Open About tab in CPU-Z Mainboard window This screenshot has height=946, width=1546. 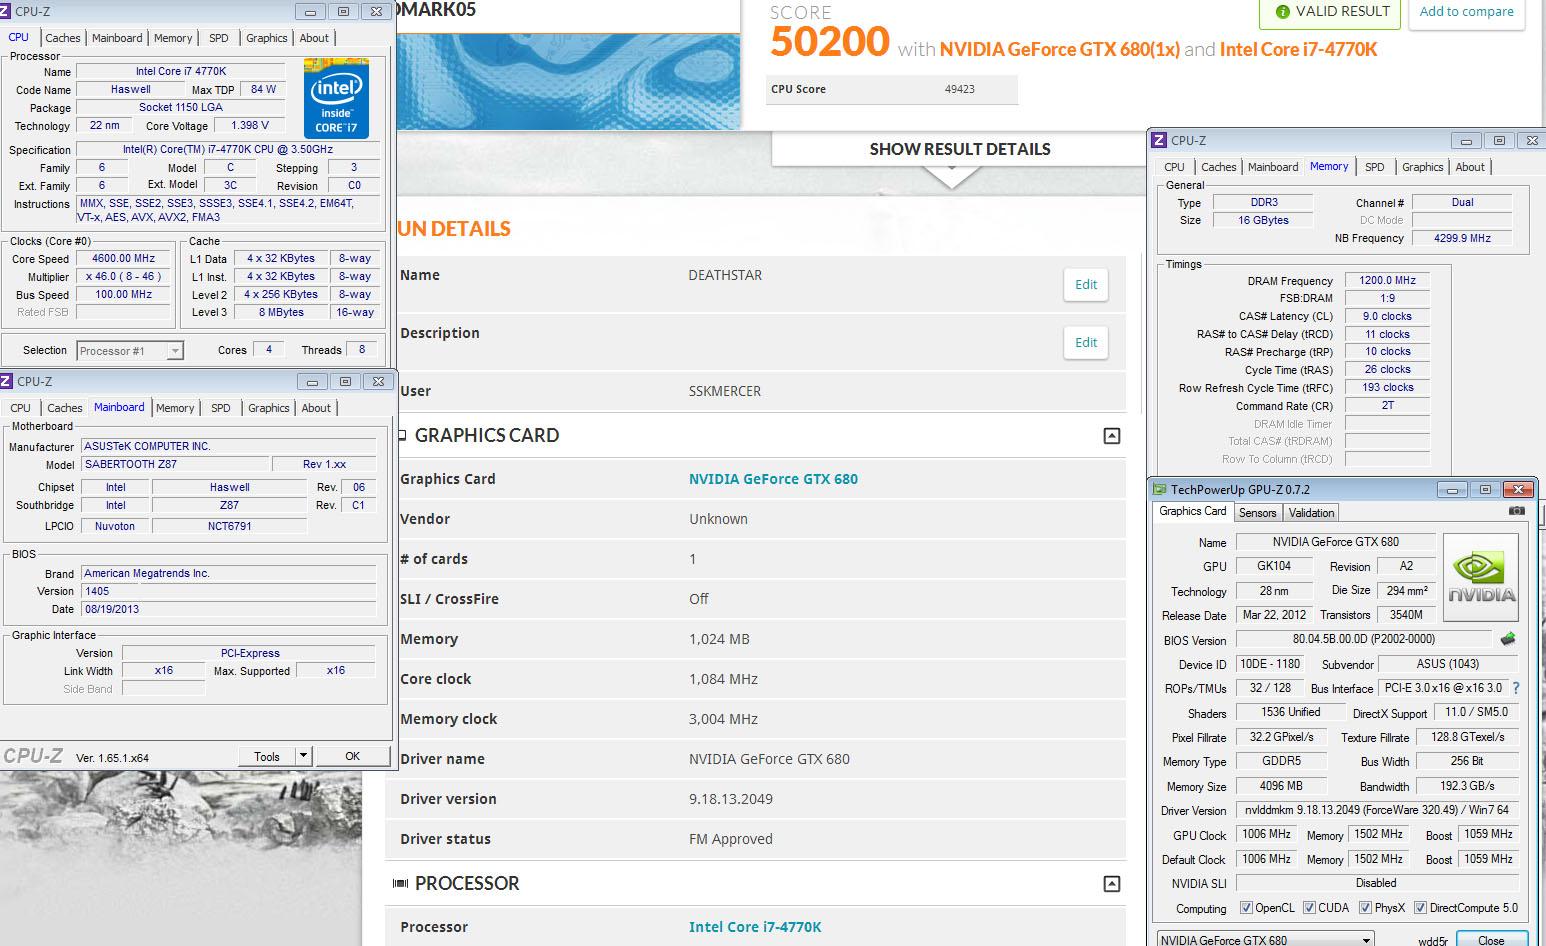(x=316, y=408)
